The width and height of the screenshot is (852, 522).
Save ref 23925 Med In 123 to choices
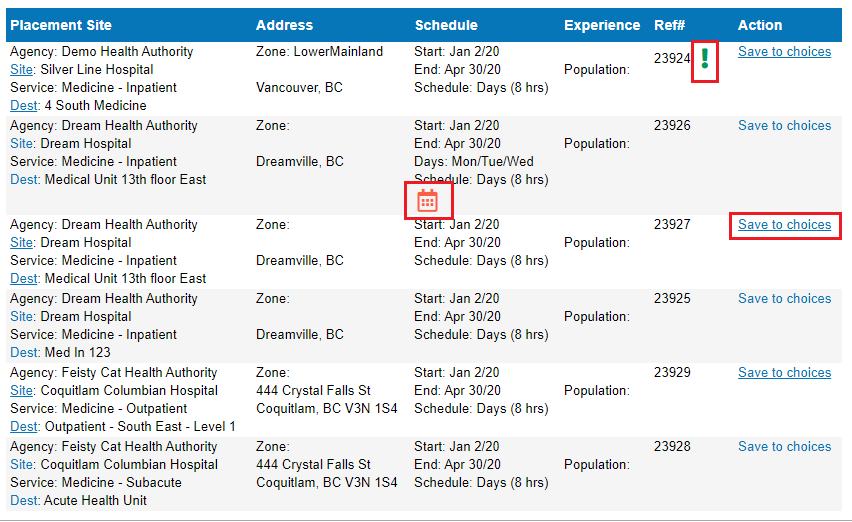(784, 298)
